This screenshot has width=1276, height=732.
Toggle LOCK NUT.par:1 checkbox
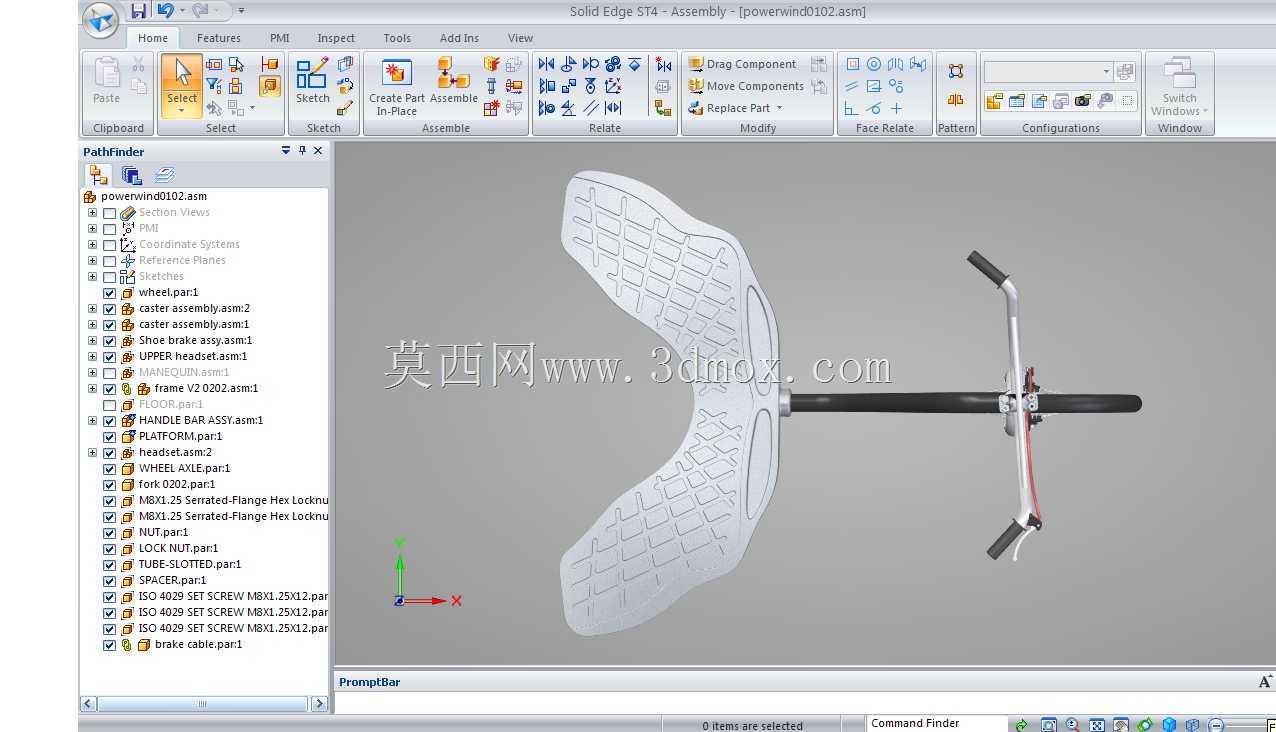click(110, 549)
